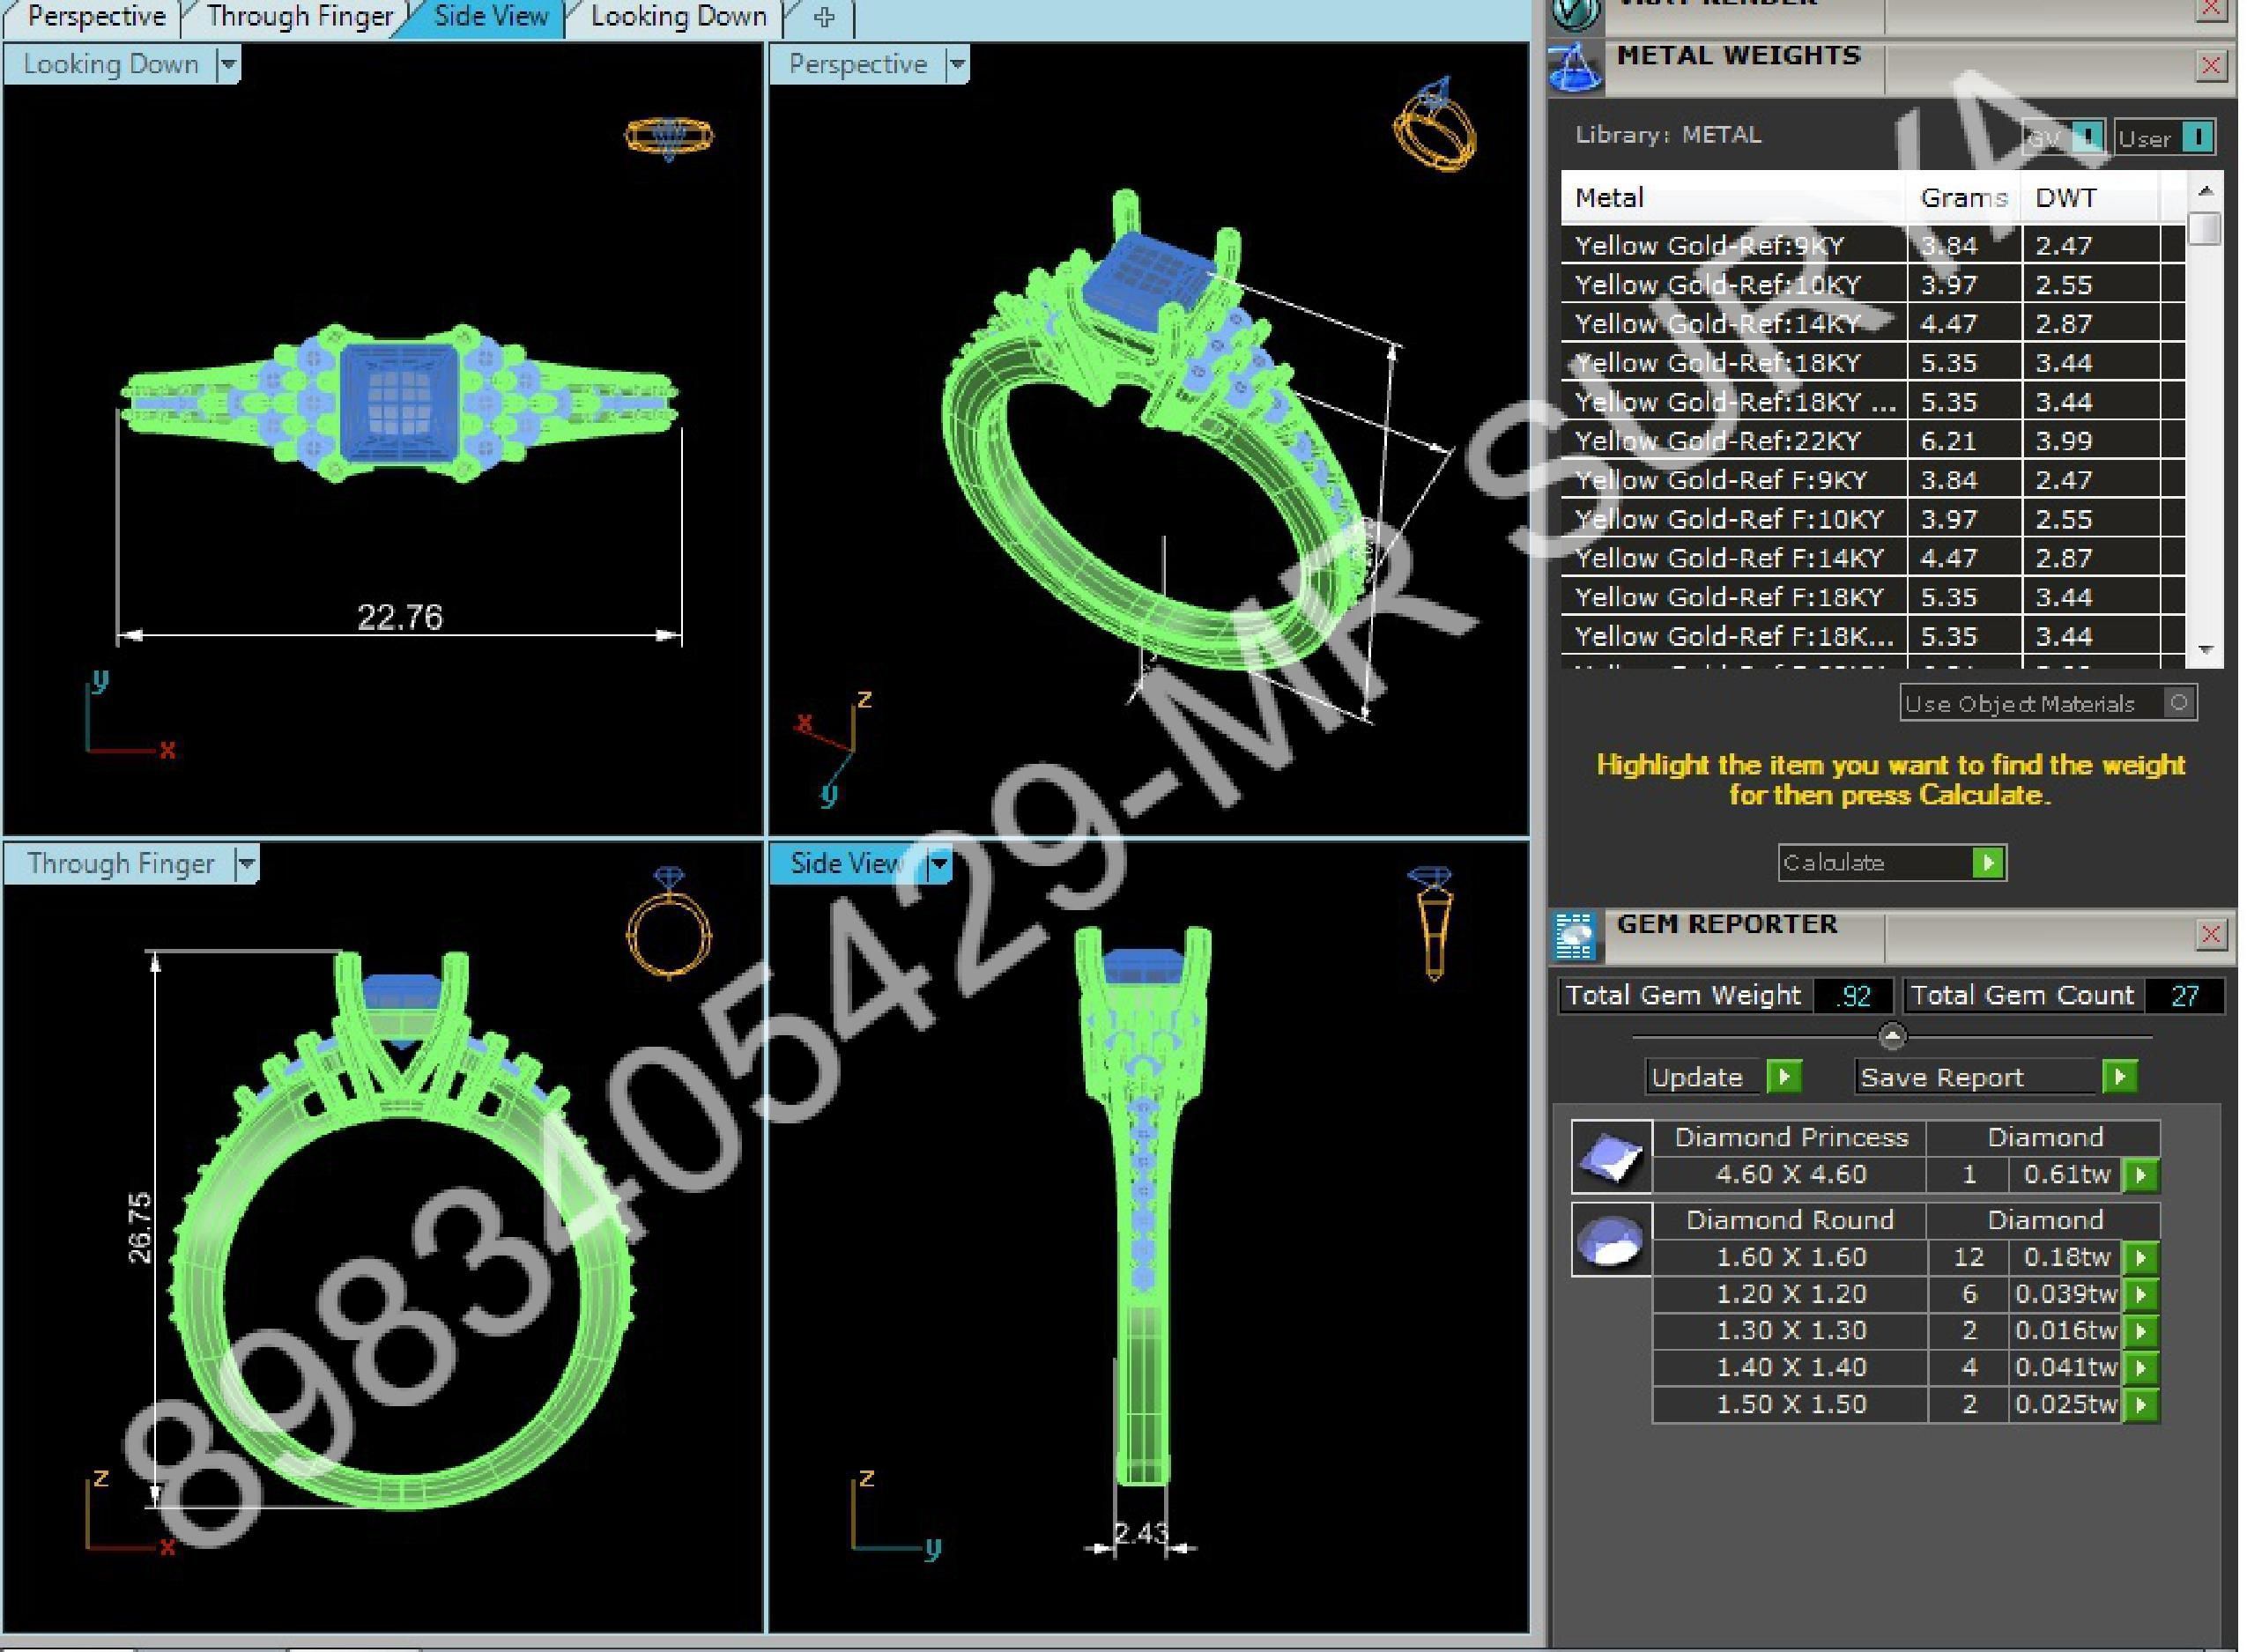Click the Metal Weights panel scale icon

[x=1576, y=68]
